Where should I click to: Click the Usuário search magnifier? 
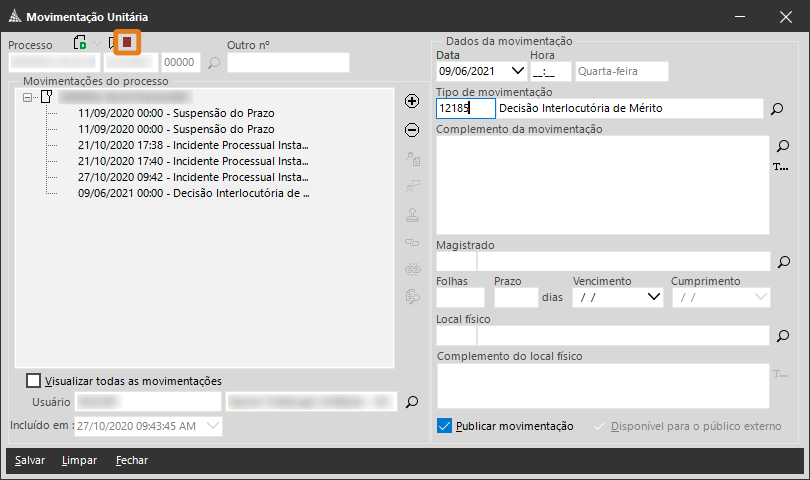[412, 401]
